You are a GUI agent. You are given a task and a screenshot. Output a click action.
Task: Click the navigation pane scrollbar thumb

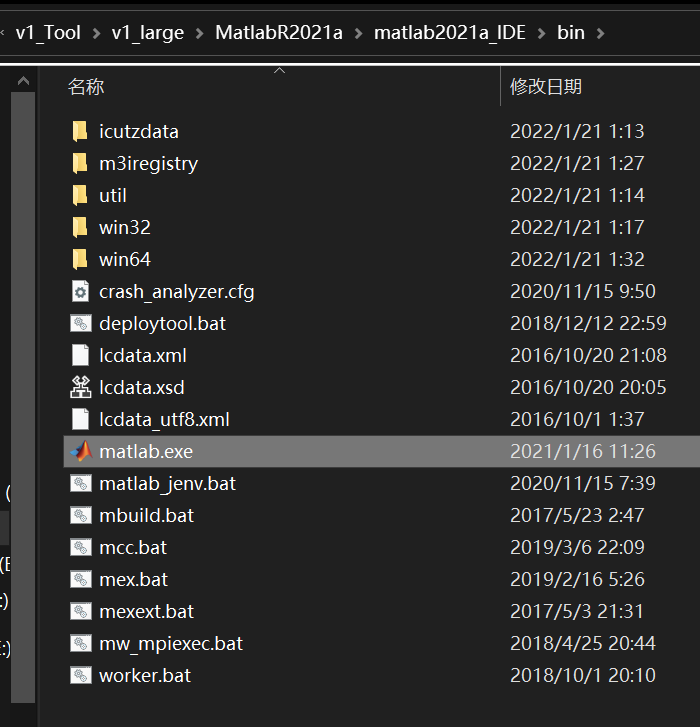coord(23,397)
